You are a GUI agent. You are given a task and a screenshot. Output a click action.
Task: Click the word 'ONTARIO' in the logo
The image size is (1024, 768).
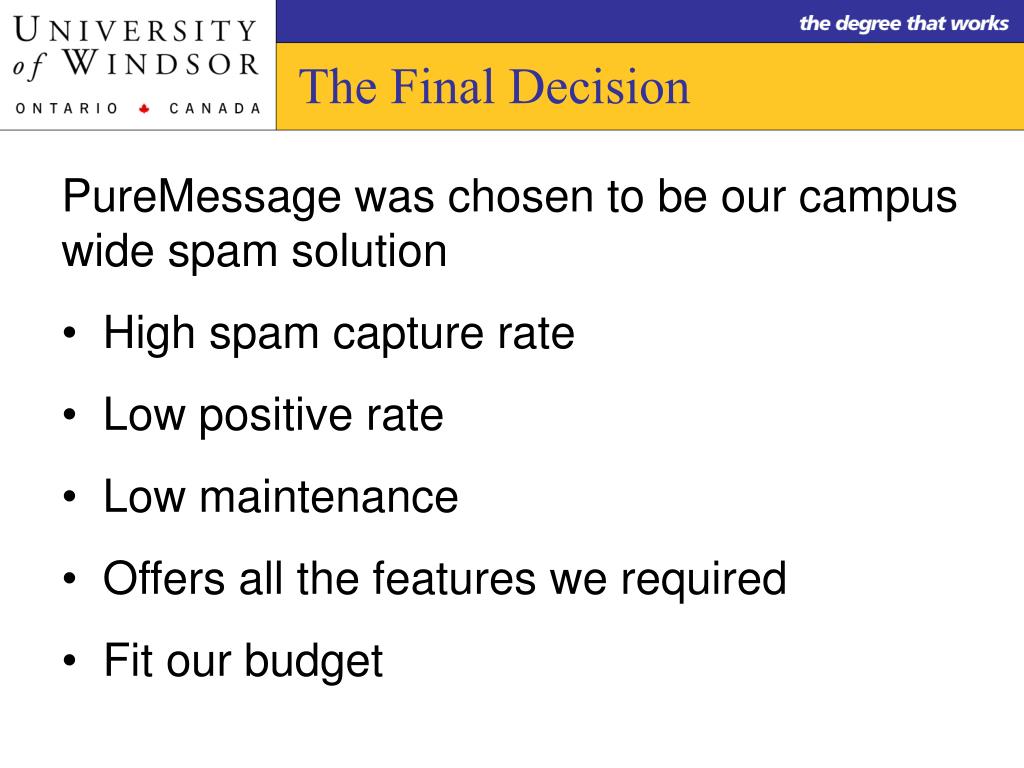[x=67, y=108]
